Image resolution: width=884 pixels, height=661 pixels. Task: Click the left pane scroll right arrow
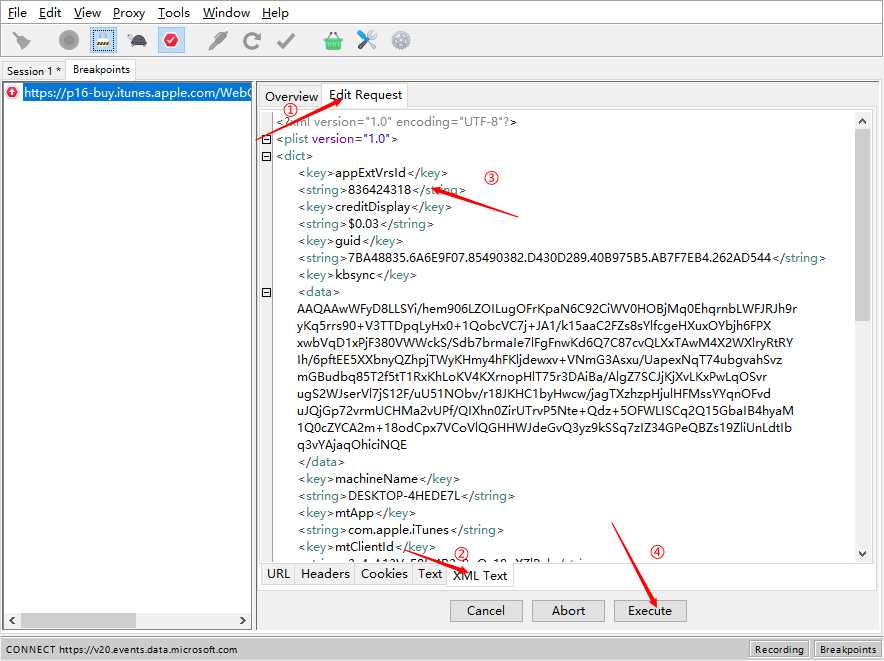(x=243, y=620)
